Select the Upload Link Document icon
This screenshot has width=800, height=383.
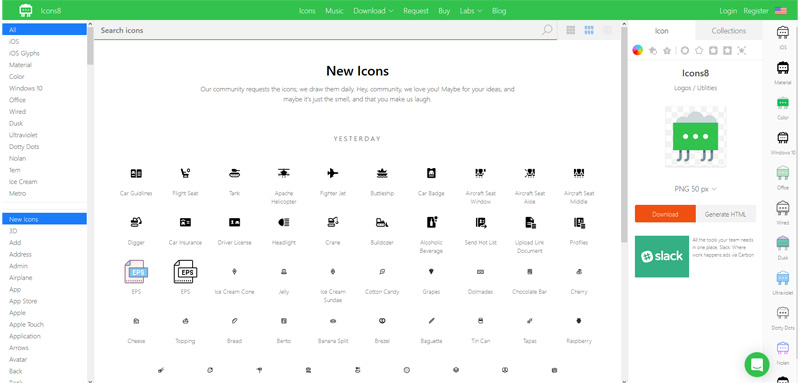[x=530, y=222]
